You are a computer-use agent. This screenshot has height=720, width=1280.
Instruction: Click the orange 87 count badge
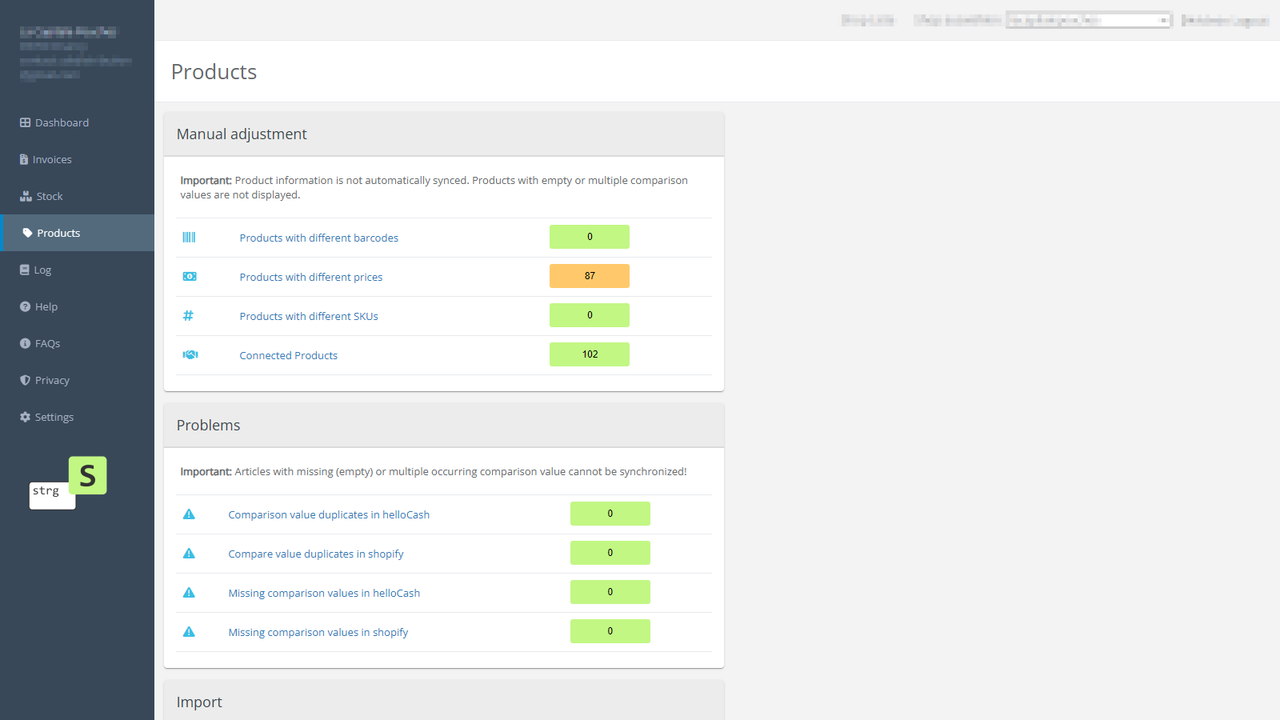pyautogui.click(x=589, y=276)
